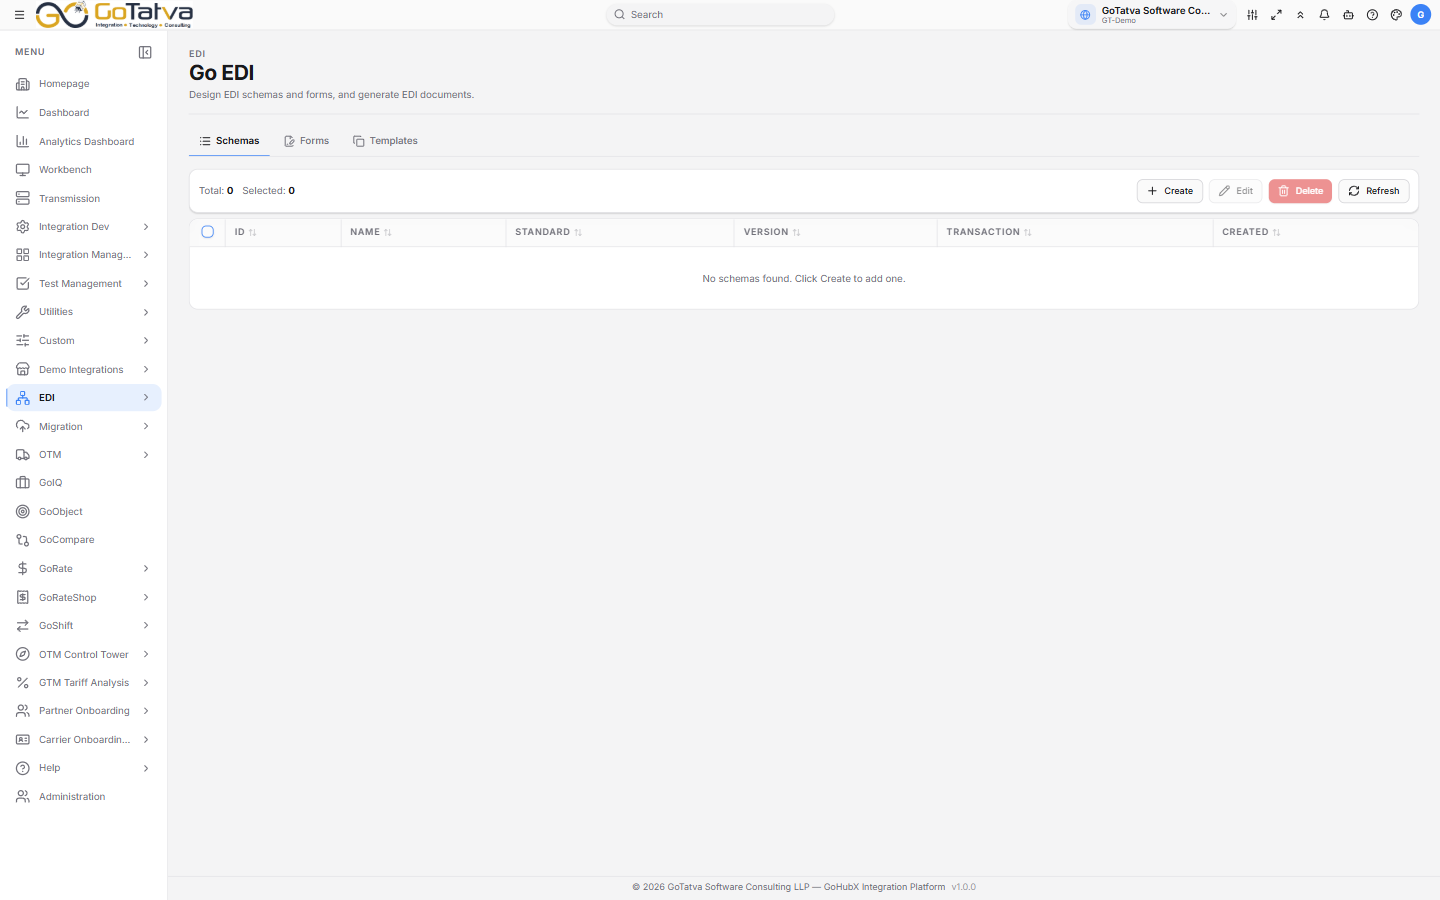The width and height of the screenshot is (1440, 900).
Task: Collapse the sidebar menu panel icon
Action: point(145,52)
